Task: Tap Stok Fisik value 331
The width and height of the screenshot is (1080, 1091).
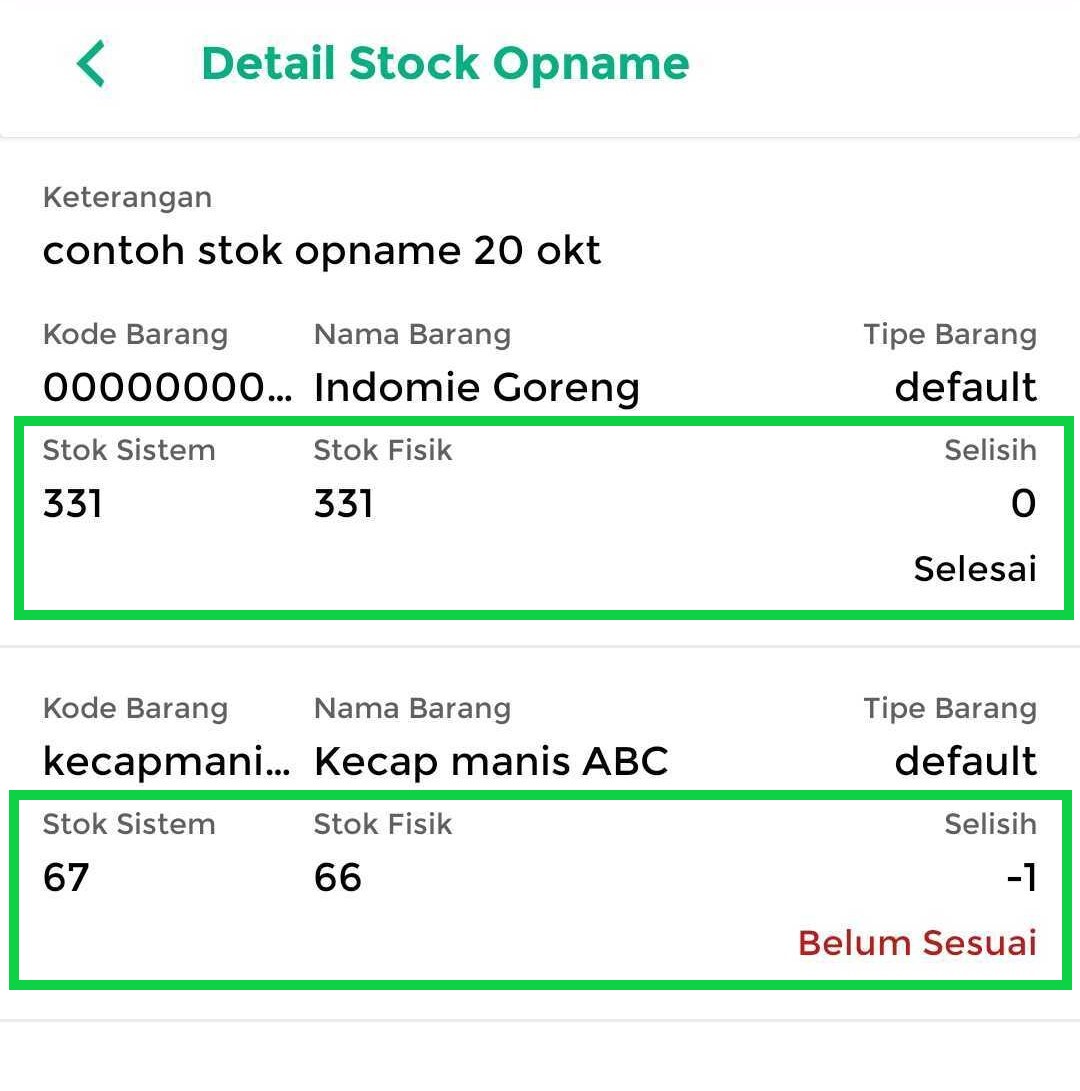Action: 344,503
